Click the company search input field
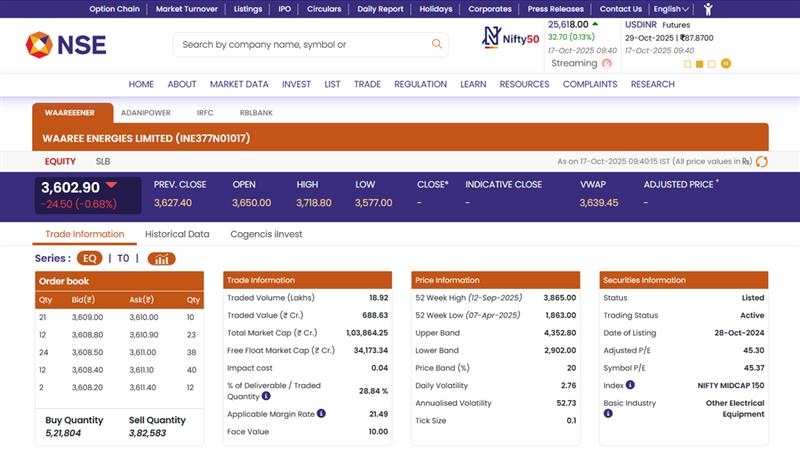The image size is (800, 450). coord(300,44)
